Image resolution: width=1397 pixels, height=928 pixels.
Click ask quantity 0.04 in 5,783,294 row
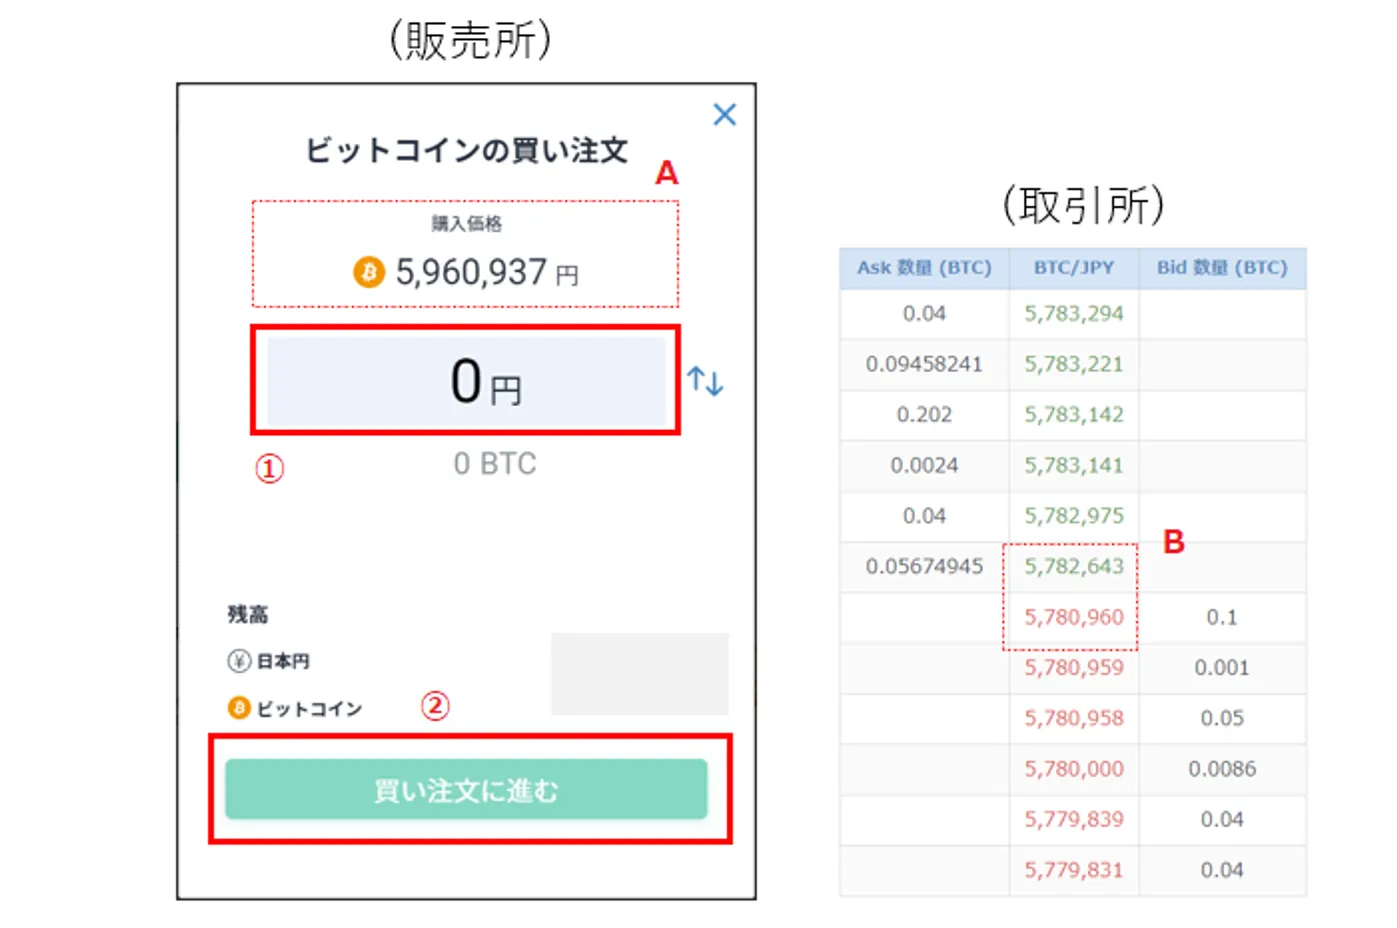coord(924,314)
